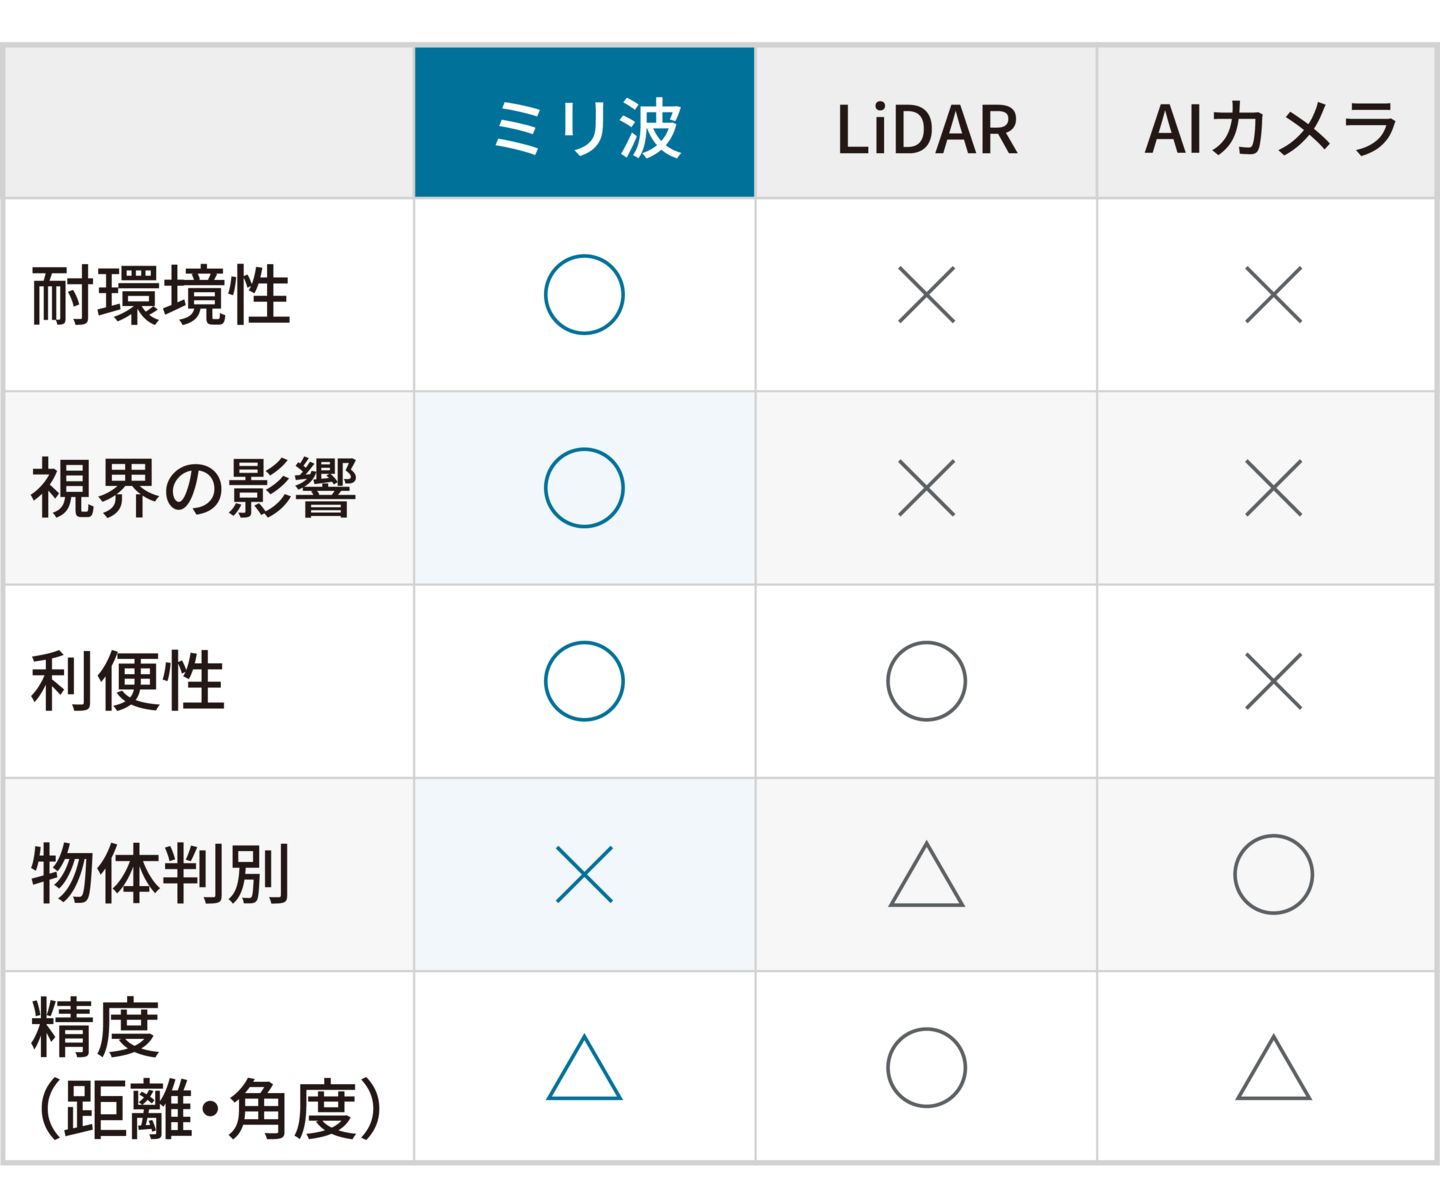1440x1203 pixels.
Task: Select the 精度(距離・角度) row label
Action: [207, 1068]
